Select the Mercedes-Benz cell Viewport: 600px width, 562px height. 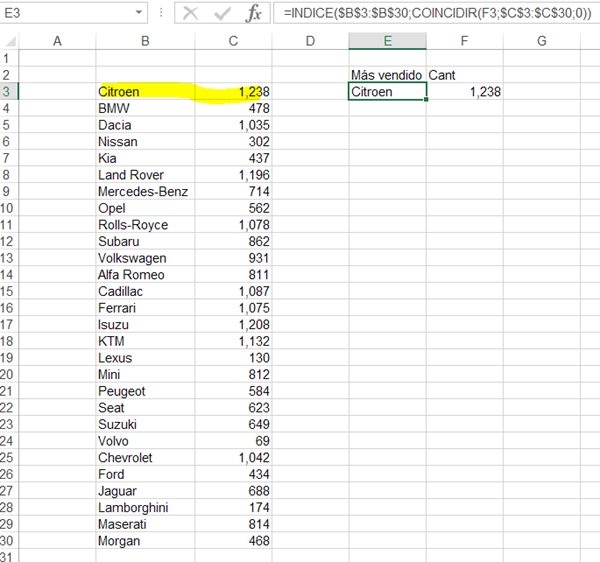tap(145, 191)
